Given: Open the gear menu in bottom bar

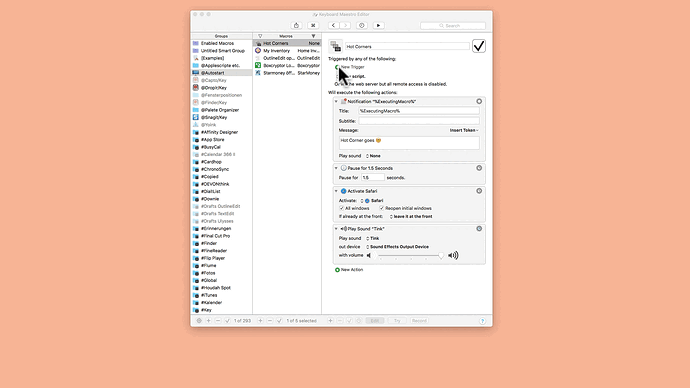Looking at the screenshot, I should [x=199, y=321].
